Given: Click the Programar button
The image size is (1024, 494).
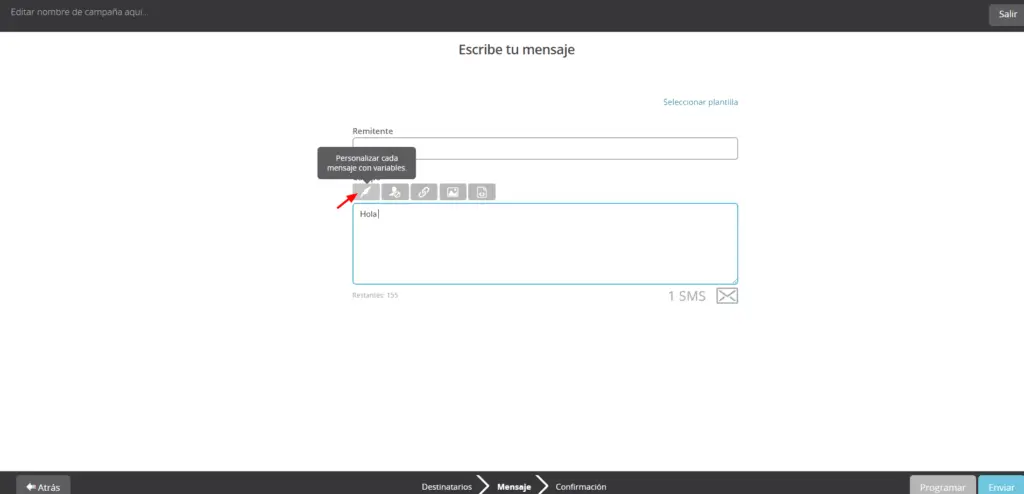Looking at the screenshot, I should (x=942, y=486).
